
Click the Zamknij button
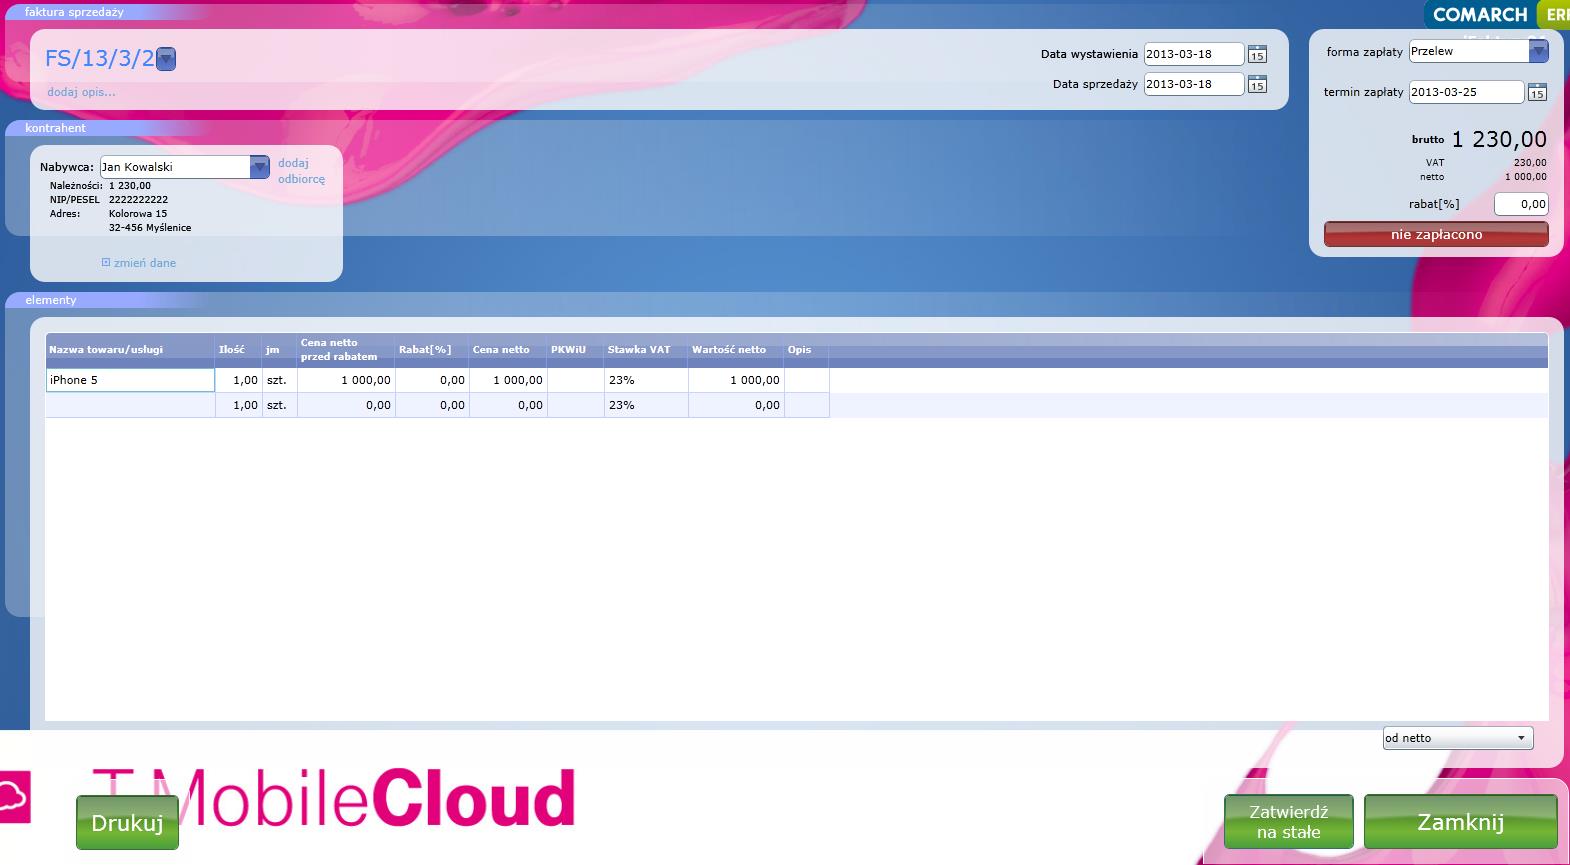[x=1460, y=822]
